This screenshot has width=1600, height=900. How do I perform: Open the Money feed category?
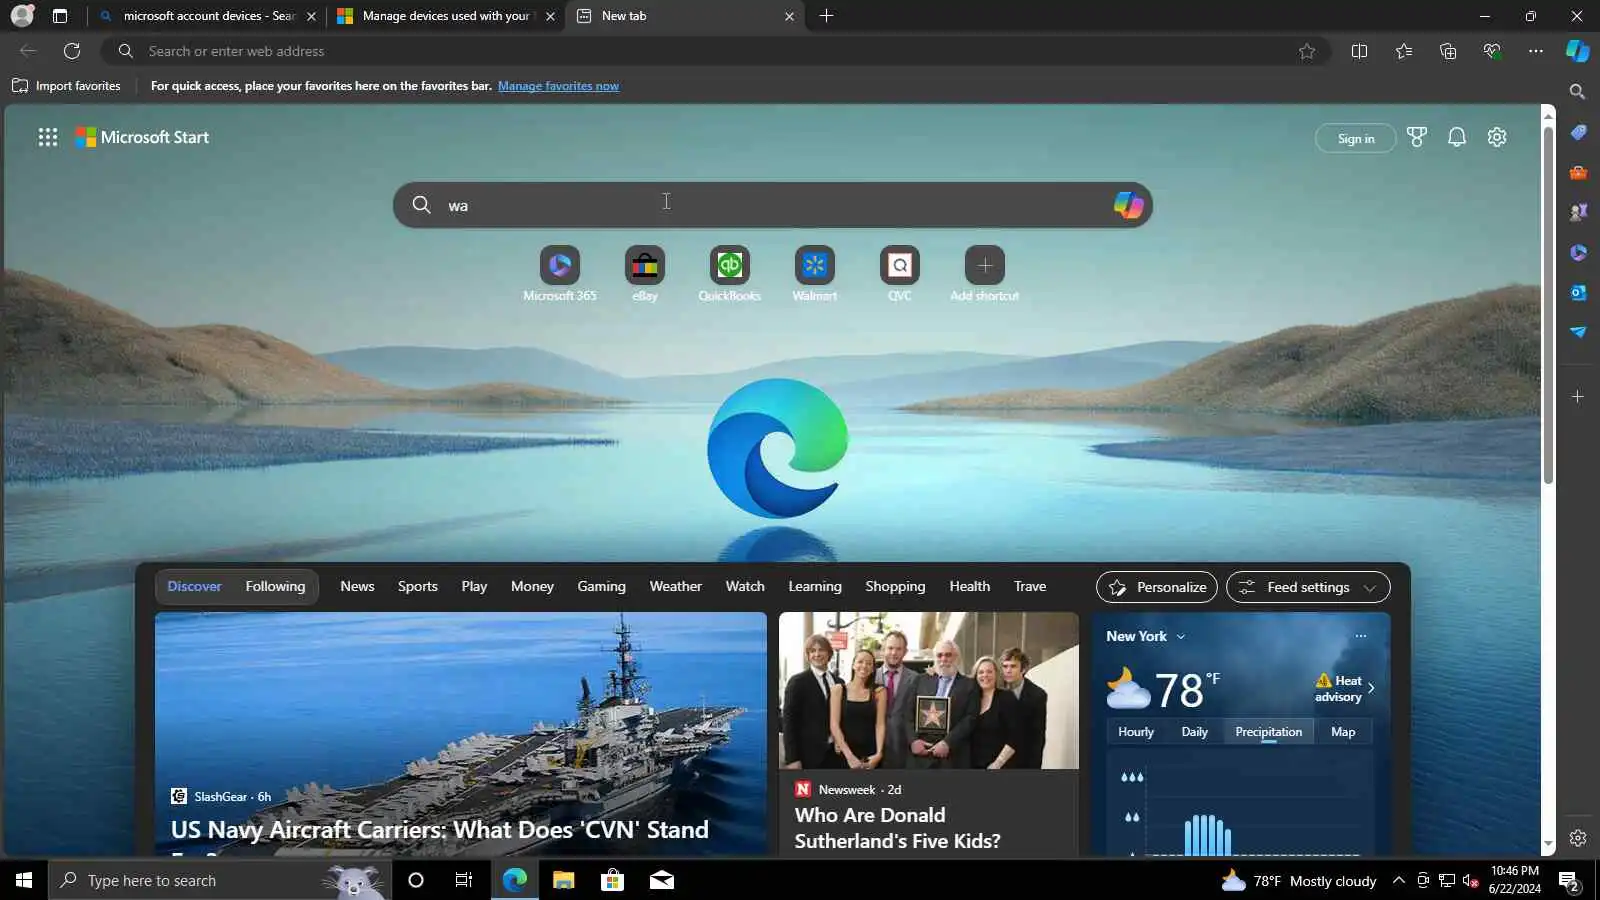[x=532, y=587]
